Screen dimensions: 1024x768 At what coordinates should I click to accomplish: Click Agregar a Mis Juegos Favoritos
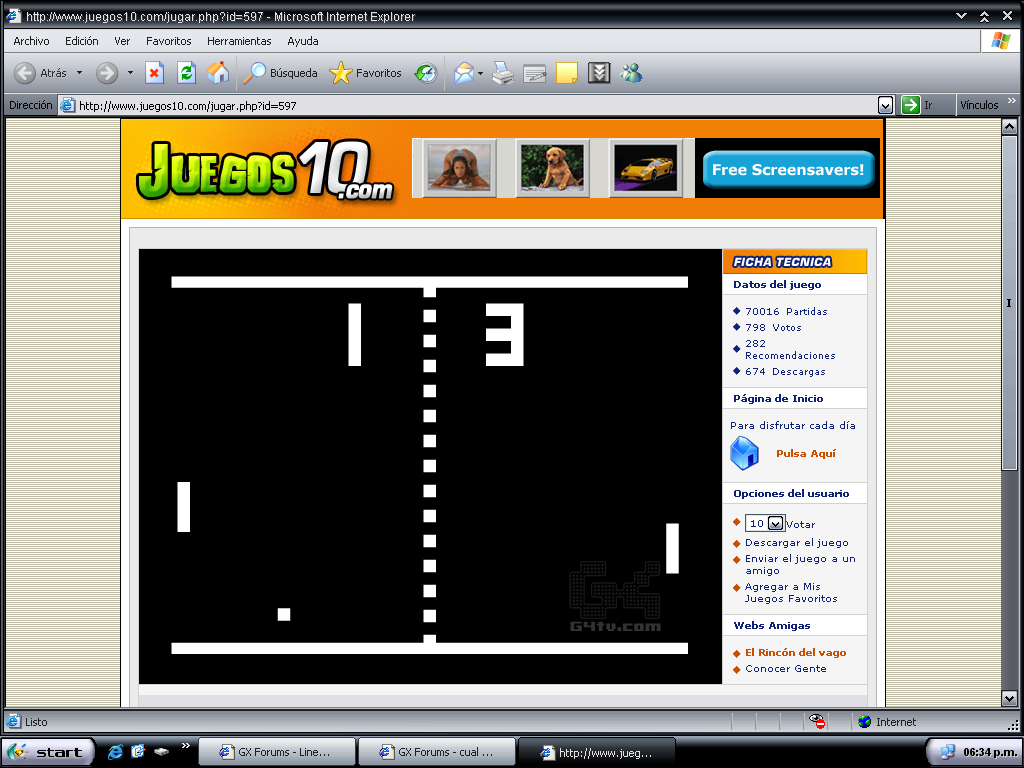791,592
